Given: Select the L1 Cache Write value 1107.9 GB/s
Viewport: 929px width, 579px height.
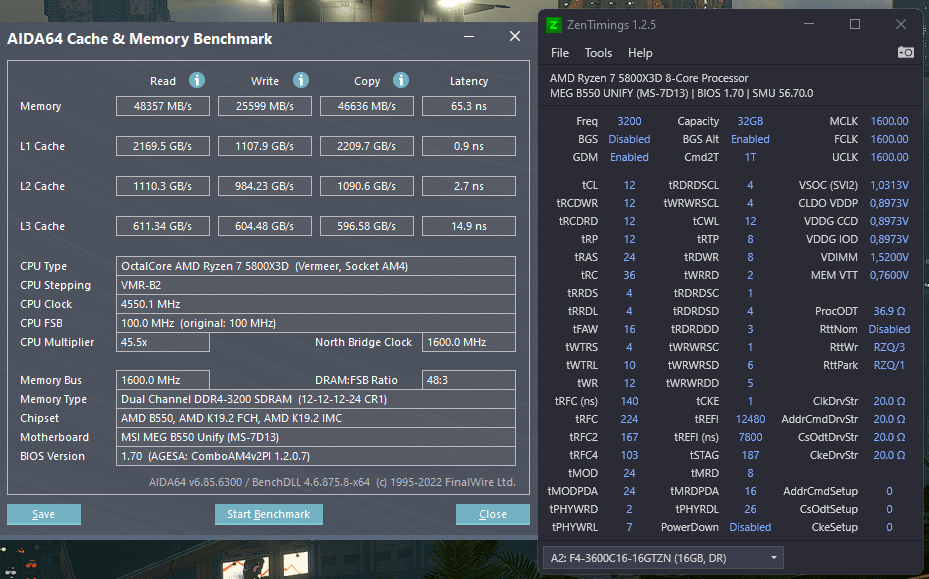Looking at the screenshot, I should [265, 146].
